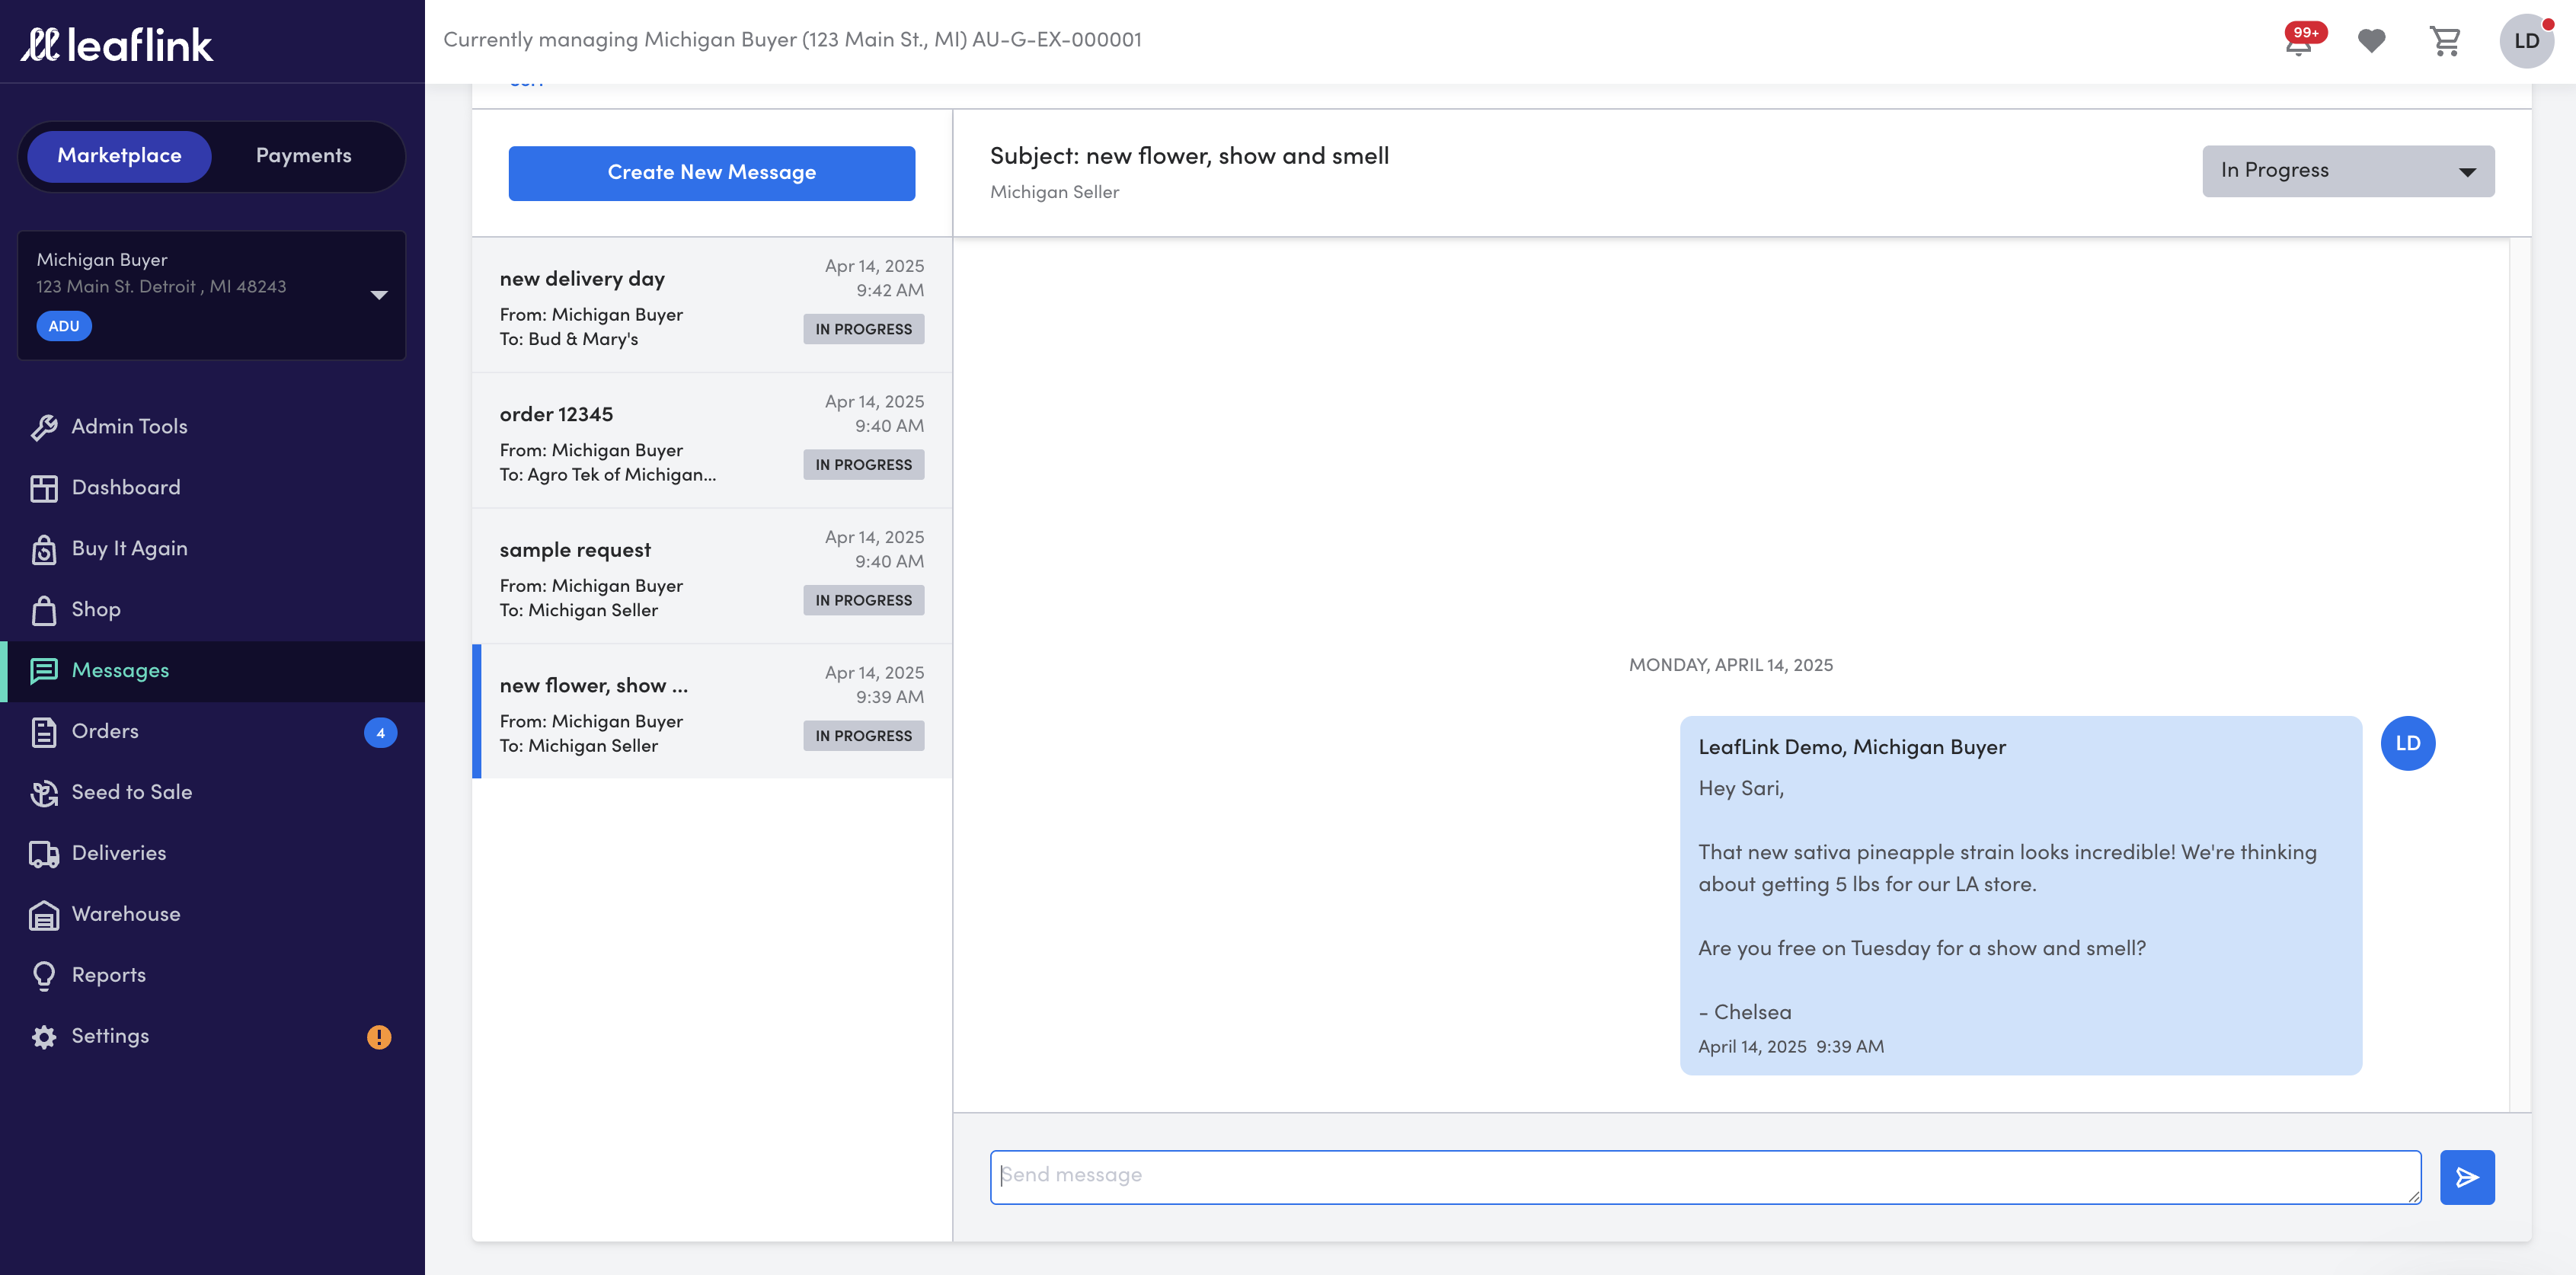Click the 'MONDAY, APRIL 14, 2025' date separator
The height and width of the screenshot is (1275, 2576).
(x=1730, y=665)
